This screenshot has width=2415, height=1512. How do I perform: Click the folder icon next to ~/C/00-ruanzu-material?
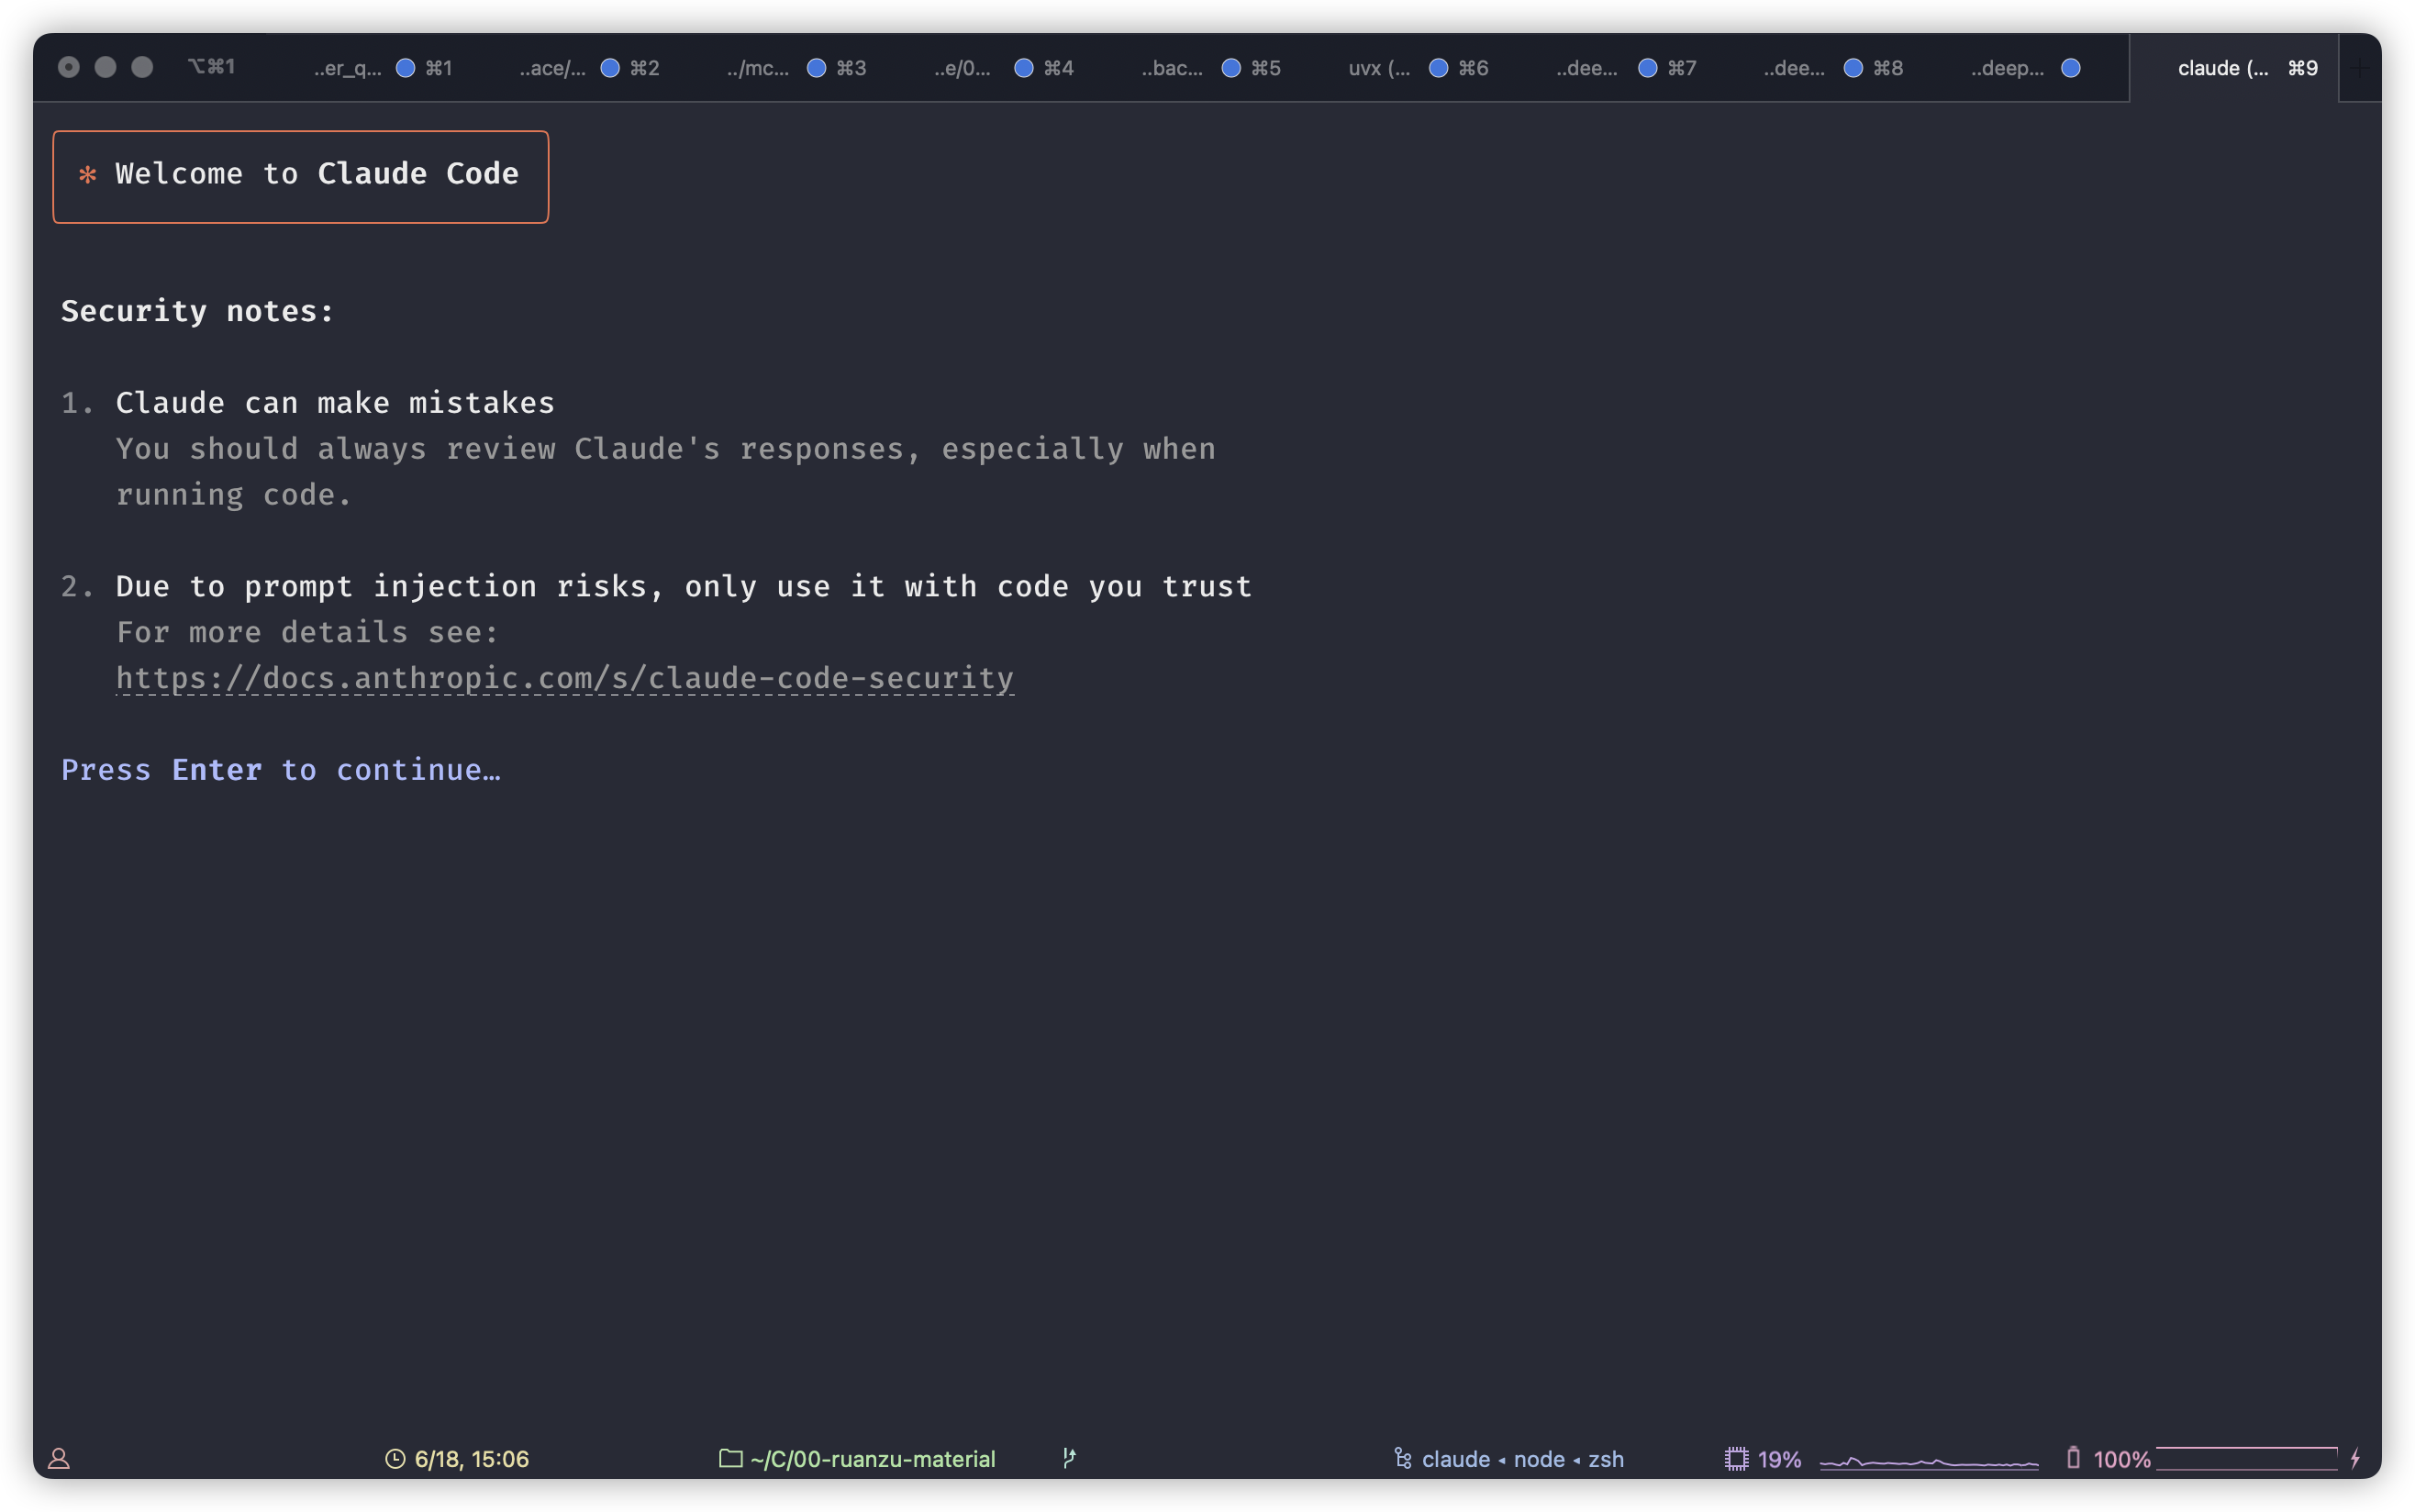(x=731, y=1458)
